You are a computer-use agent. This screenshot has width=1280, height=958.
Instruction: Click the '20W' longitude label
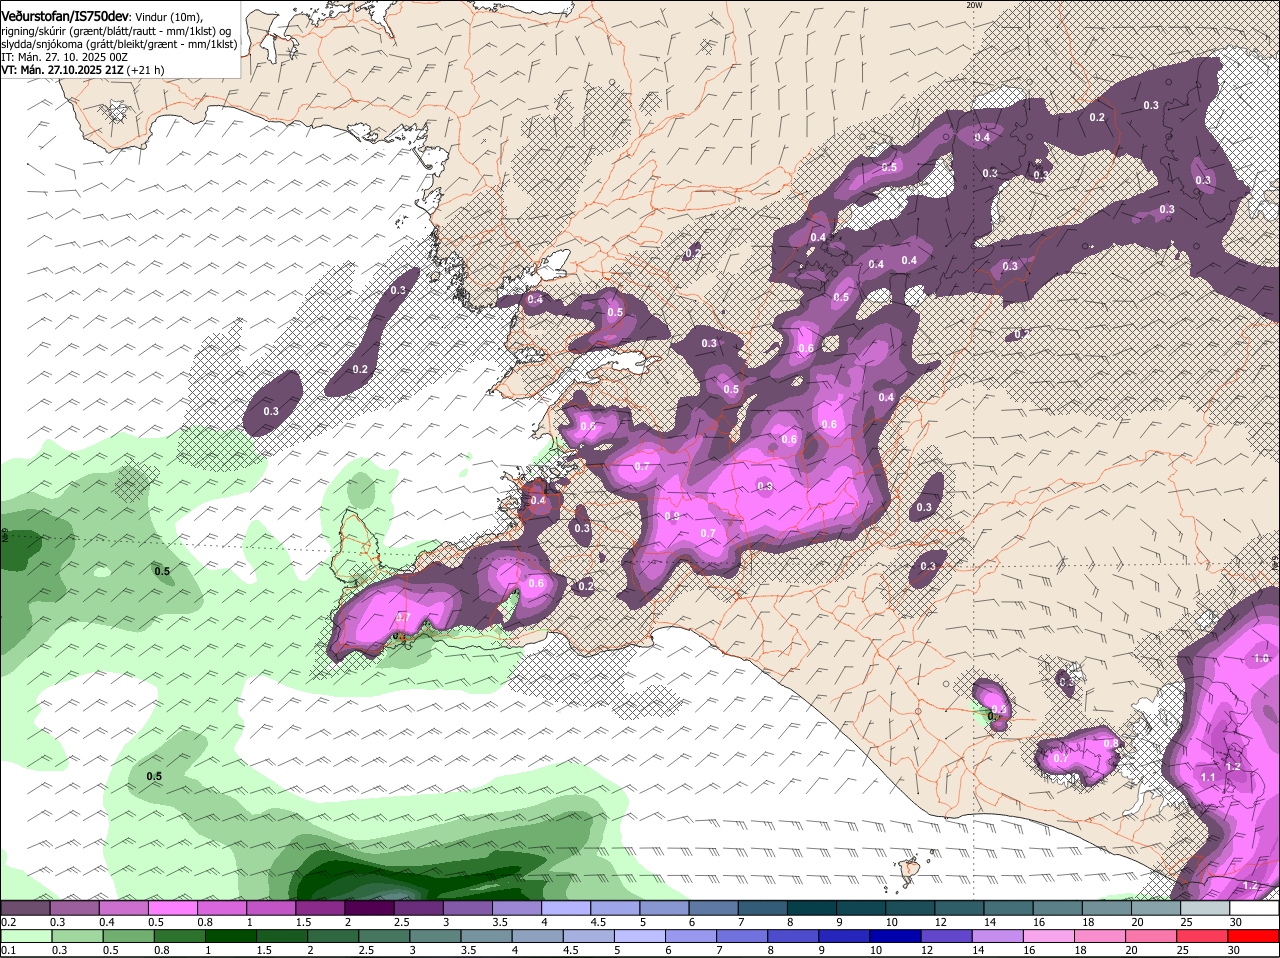click(974, 5)
